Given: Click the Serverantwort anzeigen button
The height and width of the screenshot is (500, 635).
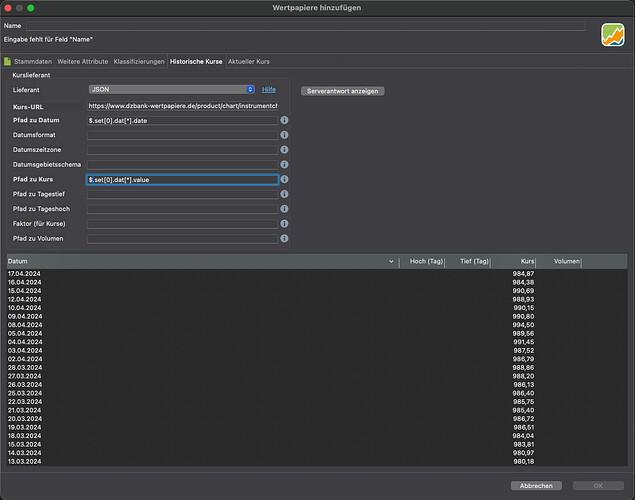Looking at the screenshot, I should click(343, 91).
